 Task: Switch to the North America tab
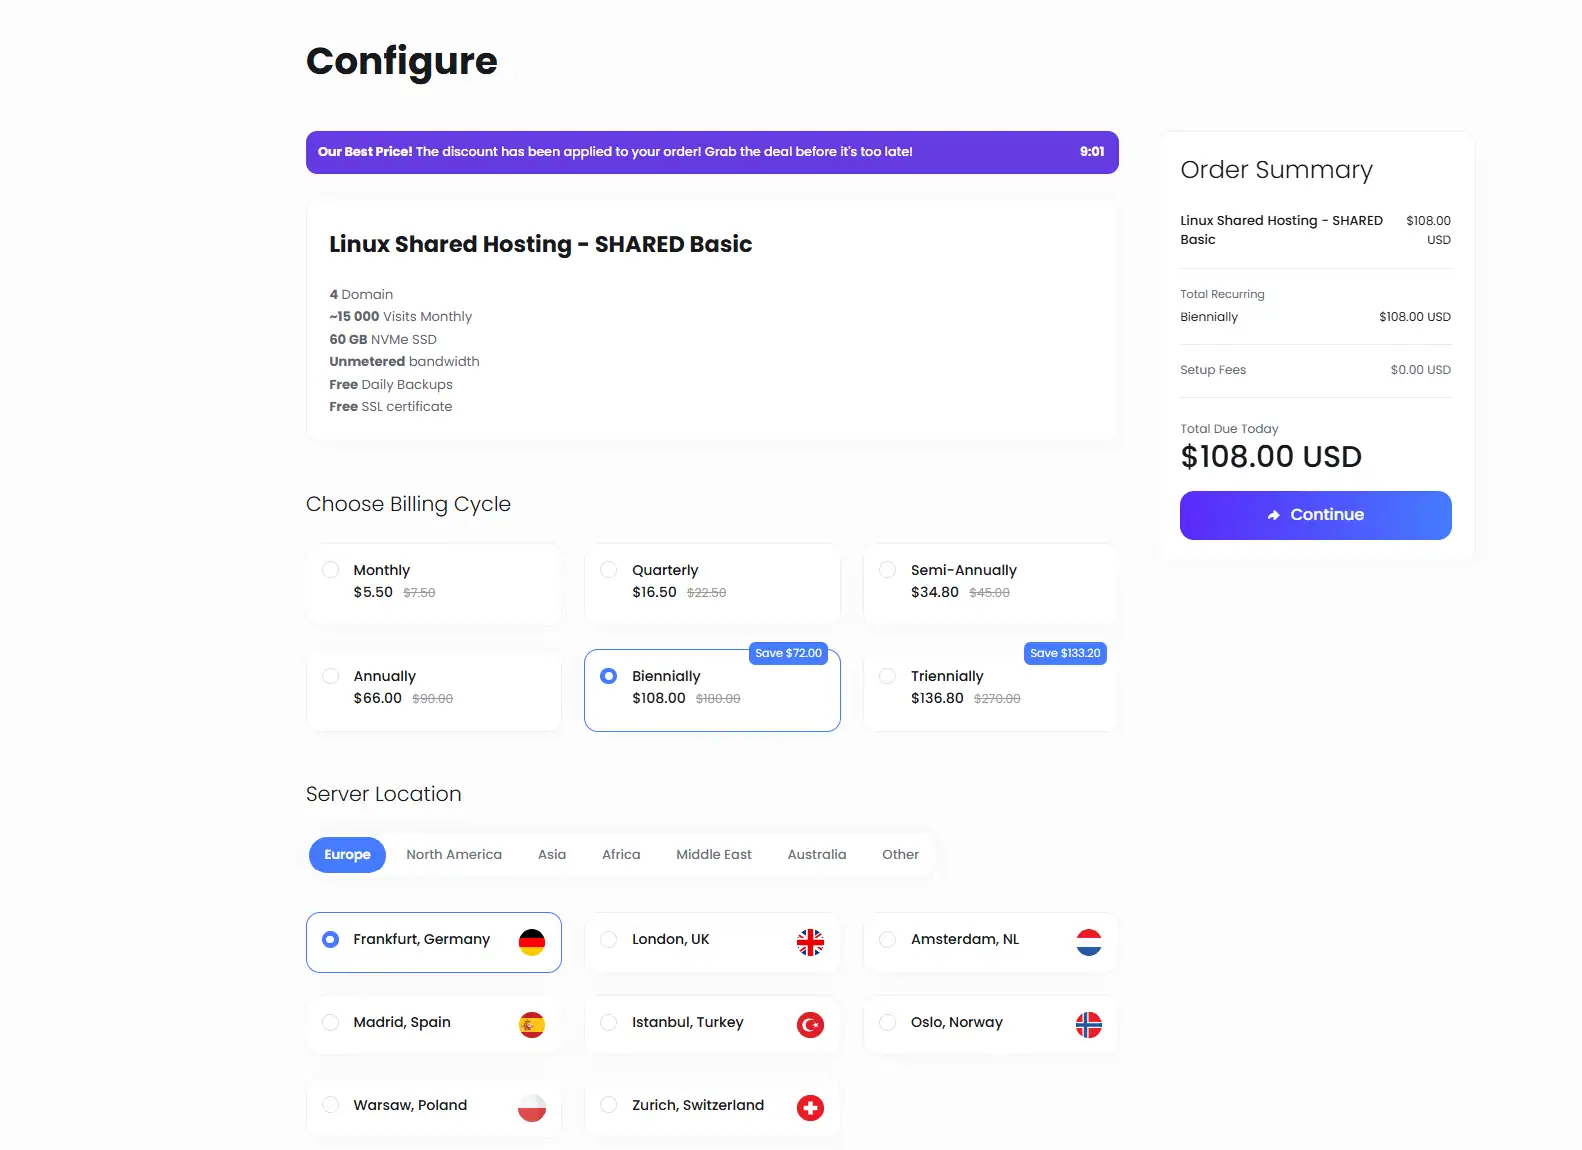[454, 855]
